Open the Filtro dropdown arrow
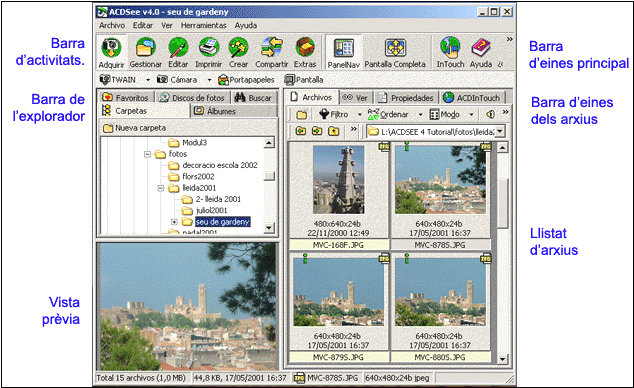 (359, 115)
